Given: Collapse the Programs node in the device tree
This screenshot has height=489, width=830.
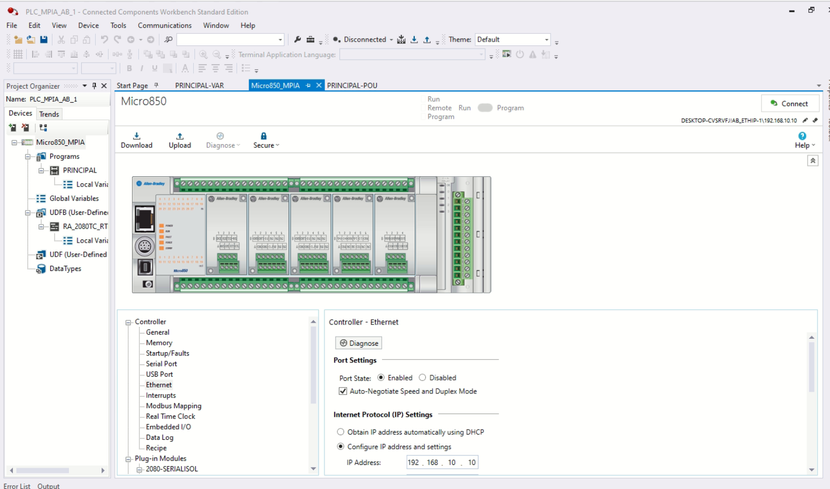Looking at the screenshot, I should (28, 157).
